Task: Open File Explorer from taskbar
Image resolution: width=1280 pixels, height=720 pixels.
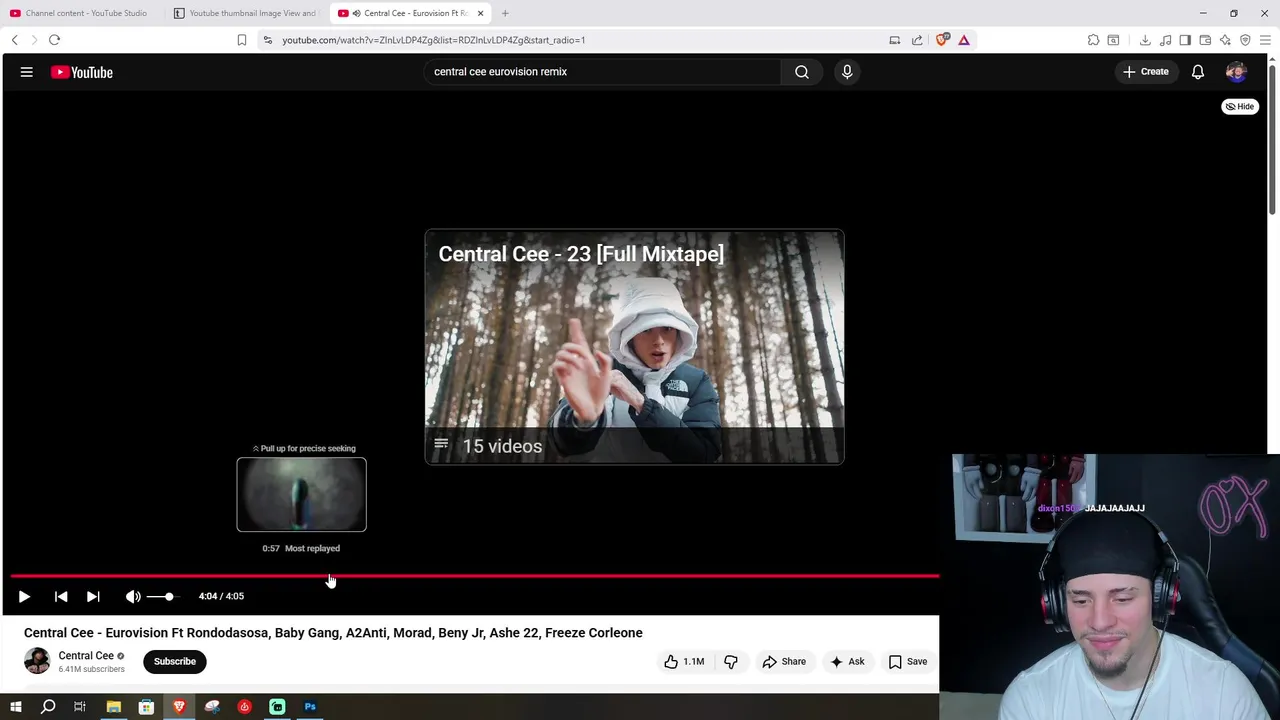Action: click(113, 707)
